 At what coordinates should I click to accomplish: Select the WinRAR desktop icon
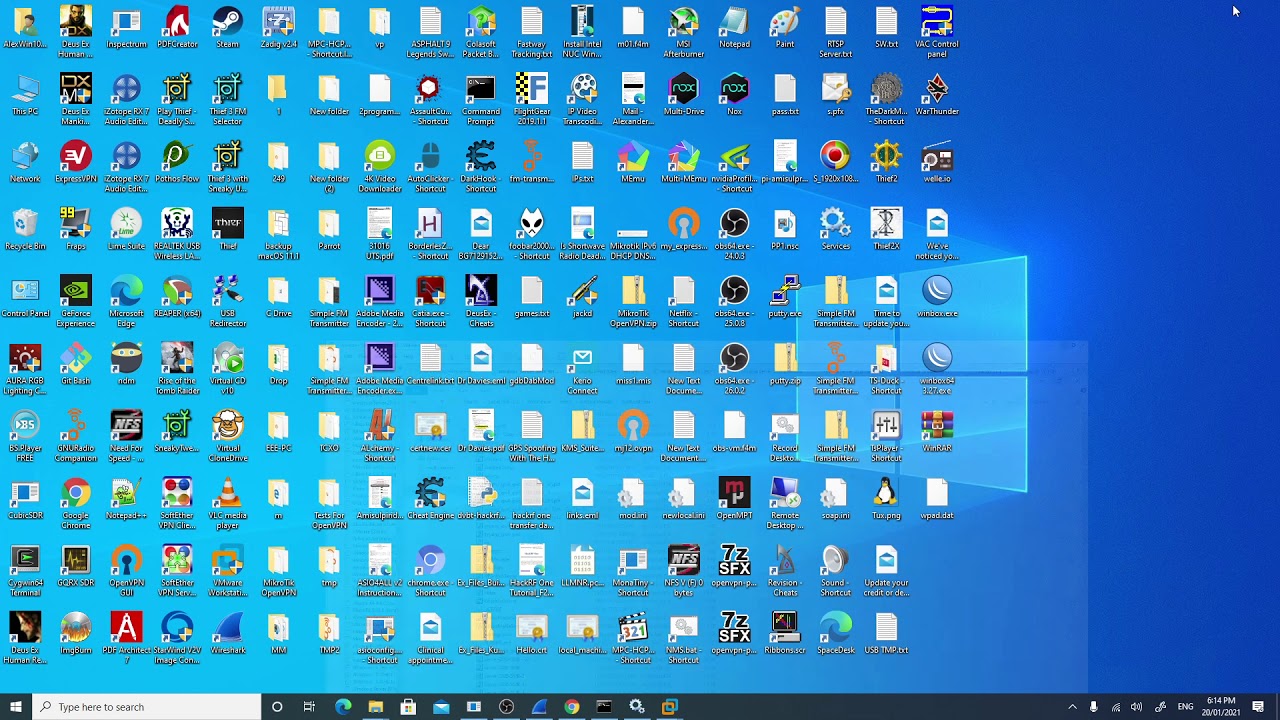(x=936, y=432)
